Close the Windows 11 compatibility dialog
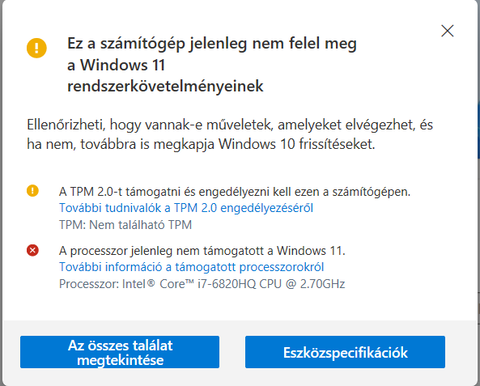 [447, 31]
